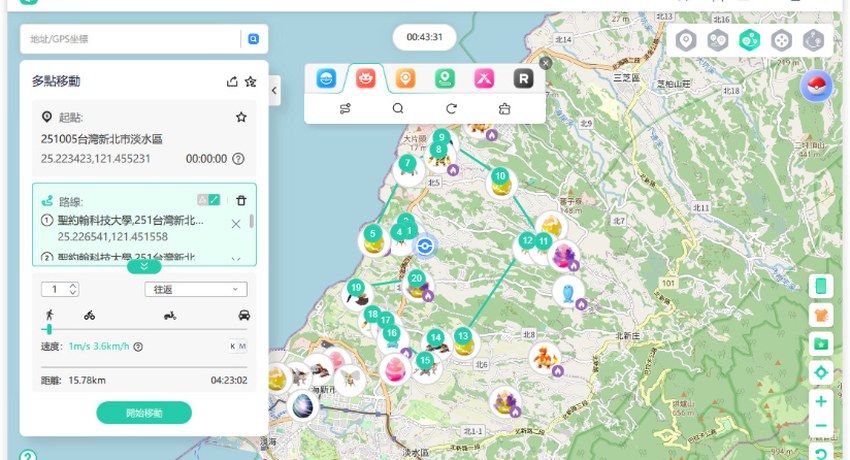Image resolution: width=850 pixels, height=460 pixels.
Task: Select two-point movement hexagon icon
Action: click(718, 40)
